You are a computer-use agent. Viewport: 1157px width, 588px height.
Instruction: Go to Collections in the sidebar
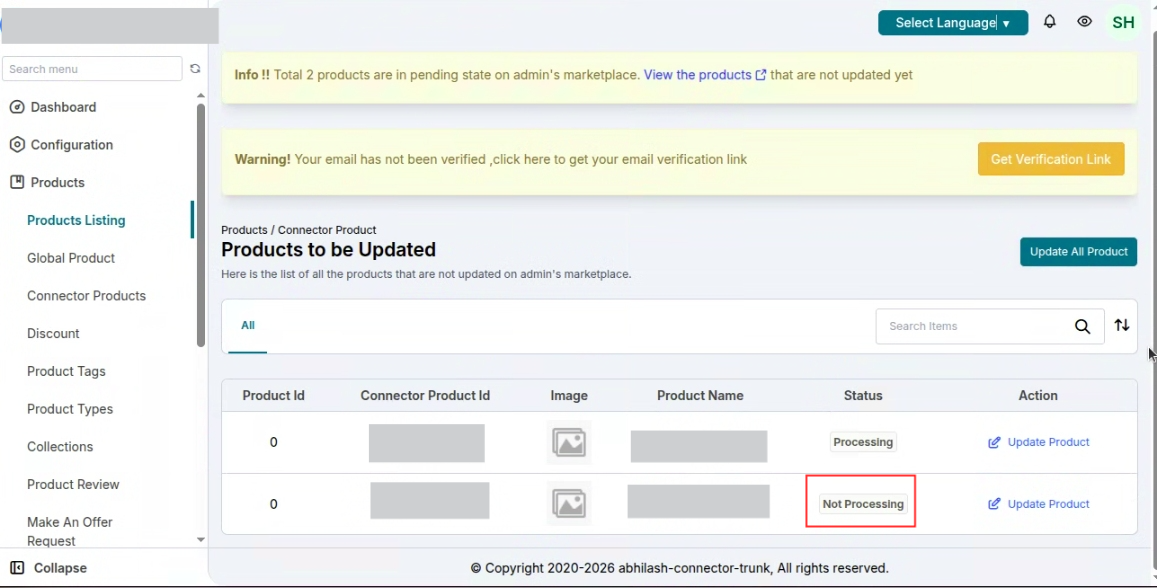60,446
